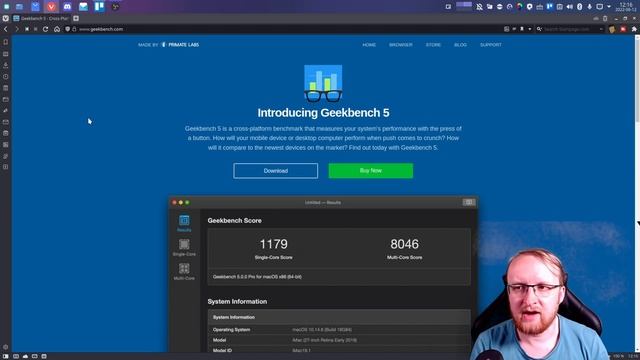Open the closed tabs trash icon

coord(605,18)
